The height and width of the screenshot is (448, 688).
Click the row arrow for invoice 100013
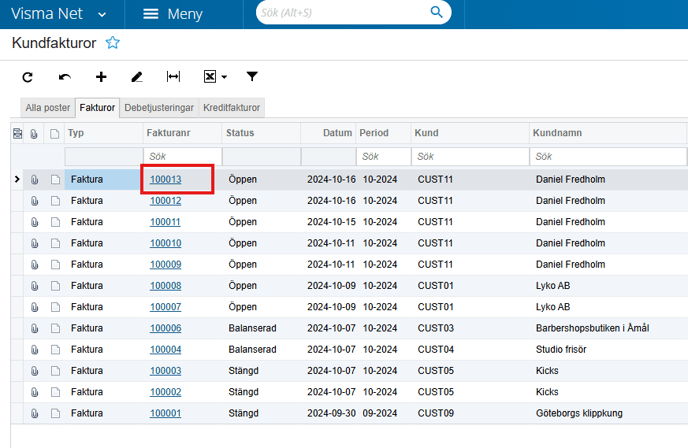(17, 179)
